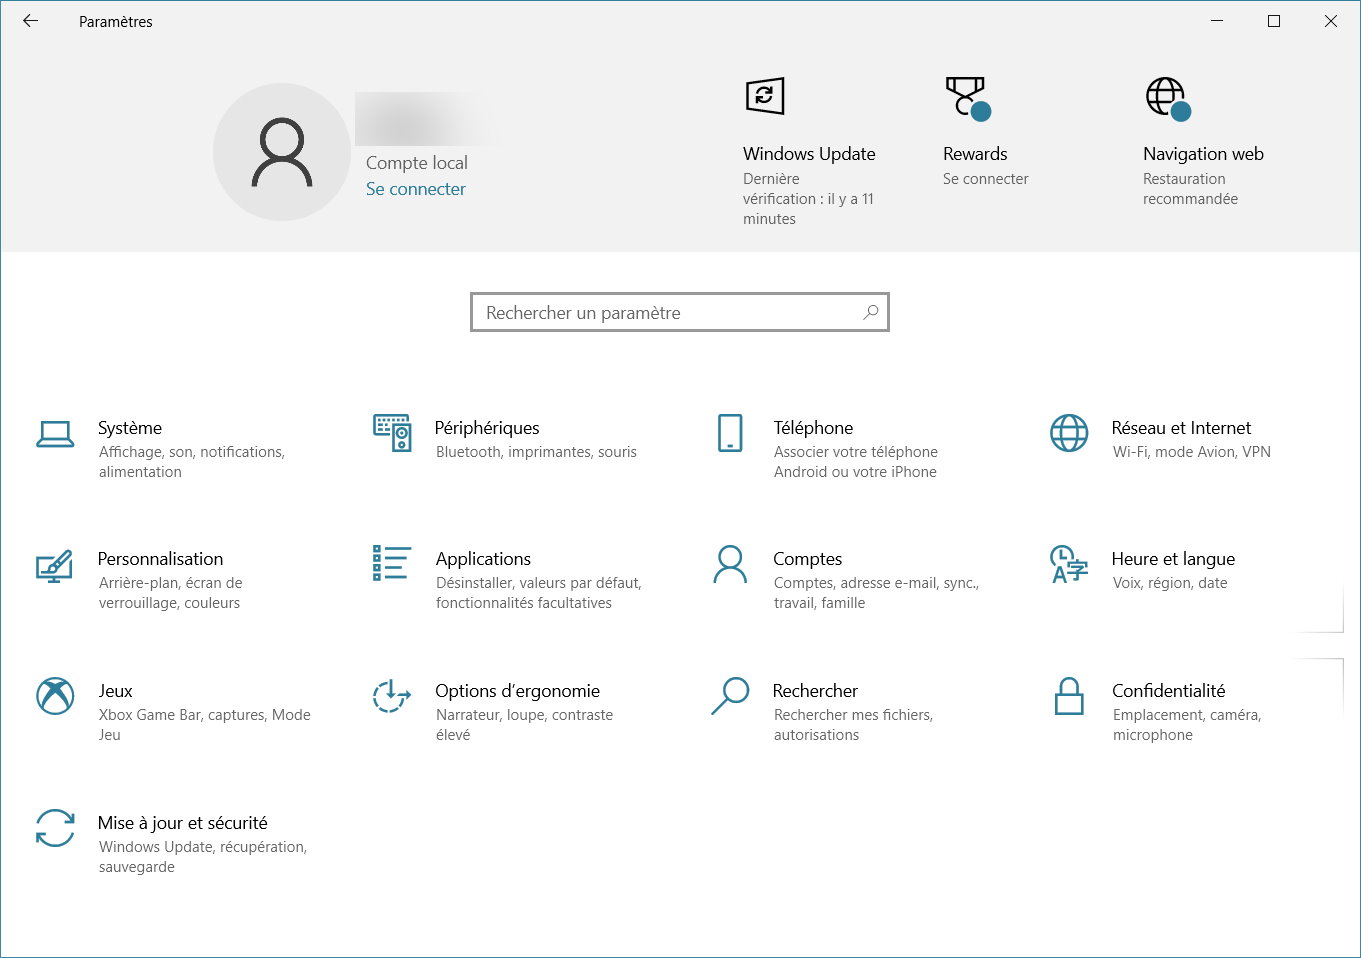
Task: Open the Périphériques devices icon
Action: (392, 433)
